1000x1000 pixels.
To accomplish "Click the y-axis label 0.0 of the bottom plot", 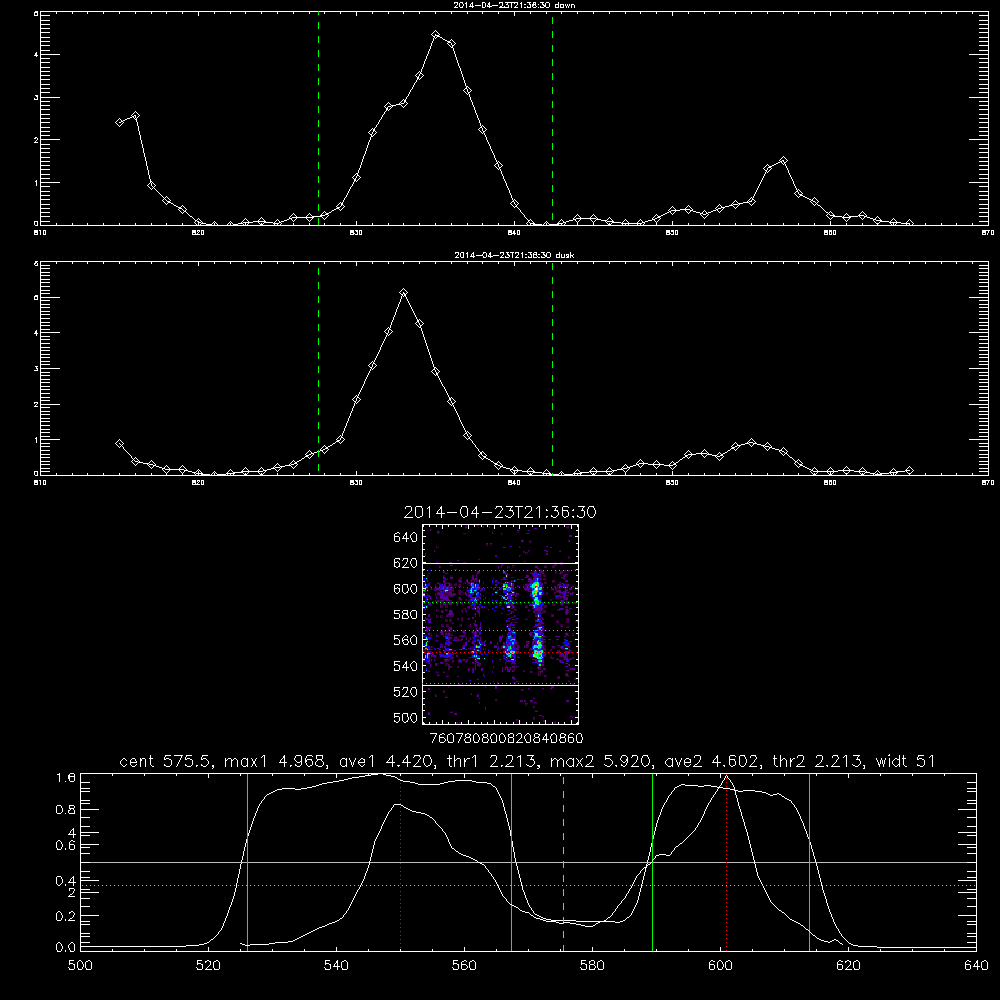I will pyautogui.click(x=66, y=947).
